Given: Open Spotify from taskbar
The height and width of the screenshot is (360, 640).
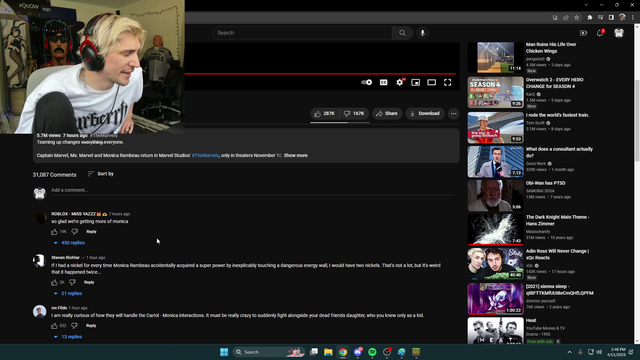Looking at the screenshot, I should coord(372,352).
